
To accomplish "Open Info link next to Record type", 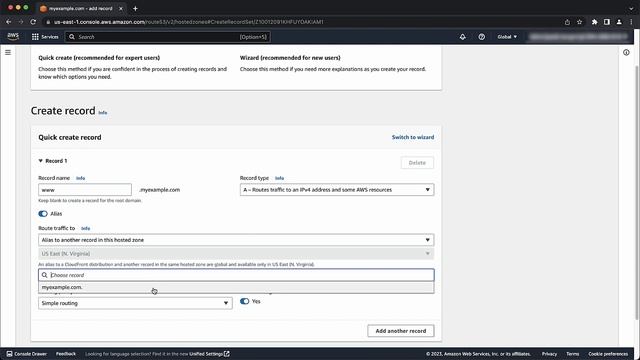I will tap(279, 178).
